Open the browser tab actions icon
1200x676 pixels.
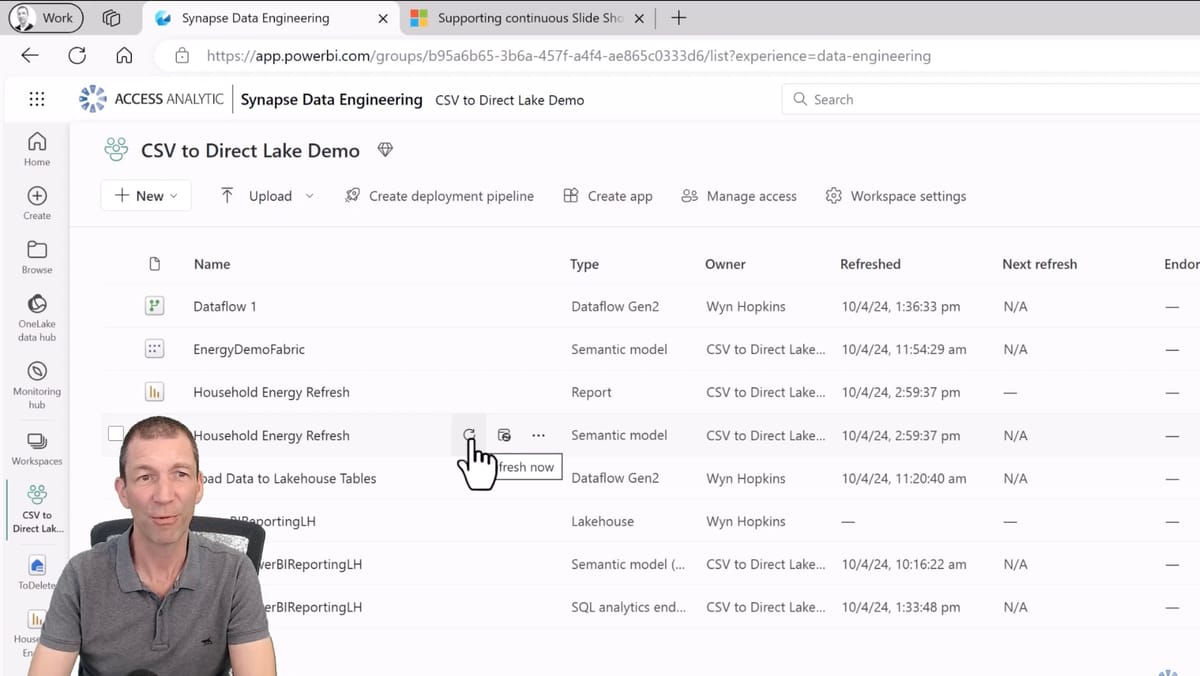point(111,18)
